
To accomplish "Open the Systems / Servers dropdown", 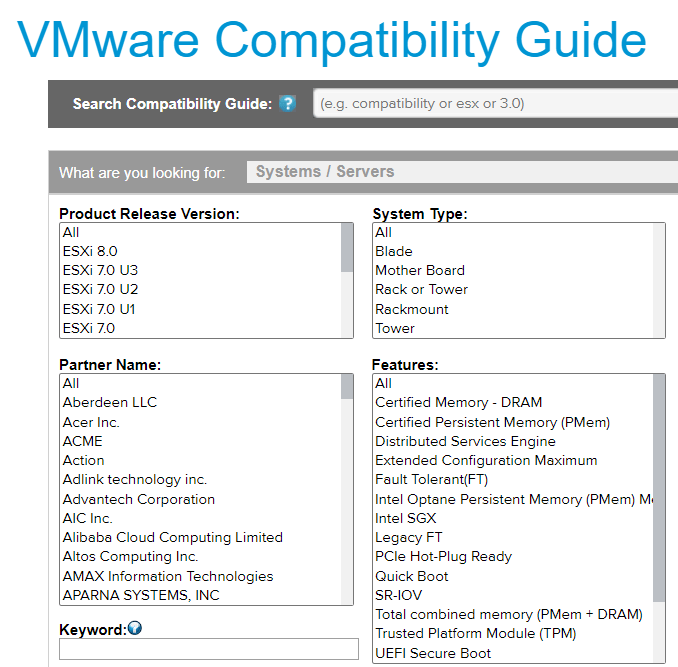I will click(x=462, y=172).
